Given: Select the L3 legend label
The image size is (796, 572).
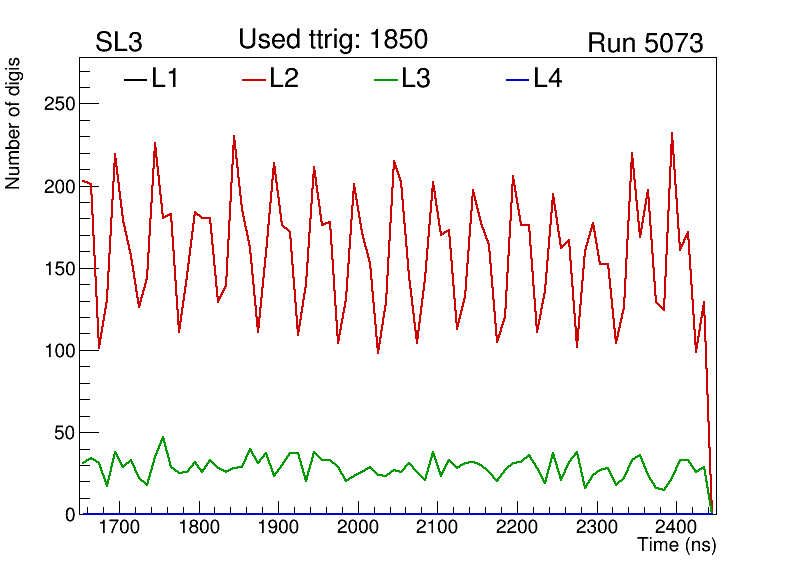Looking at the screenshot, I should point(416,79).
